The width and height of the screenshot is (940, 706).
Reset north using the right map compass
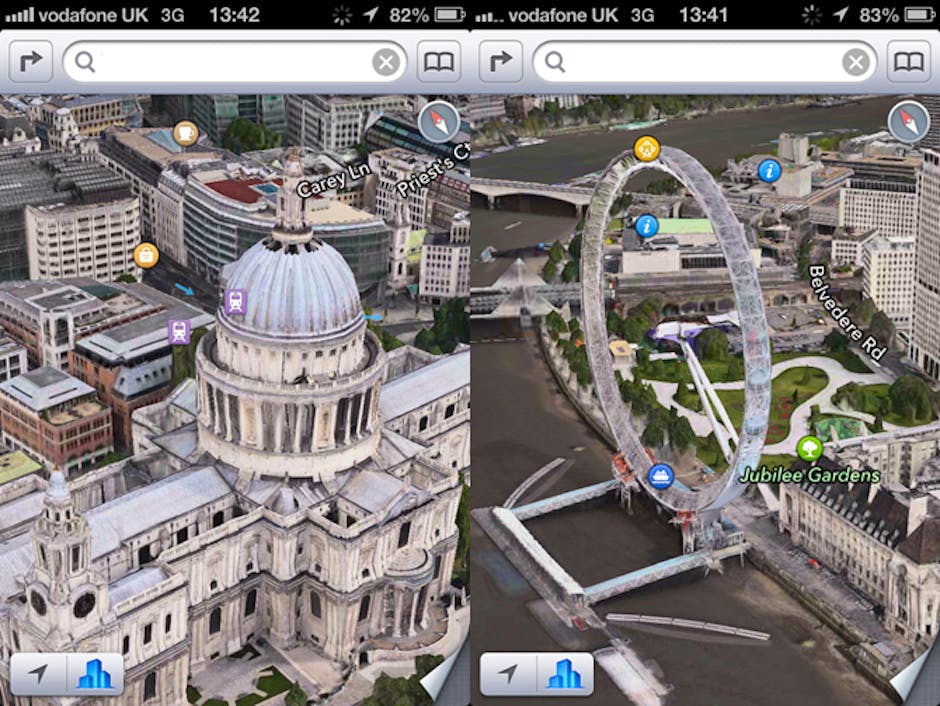point(908,122)
